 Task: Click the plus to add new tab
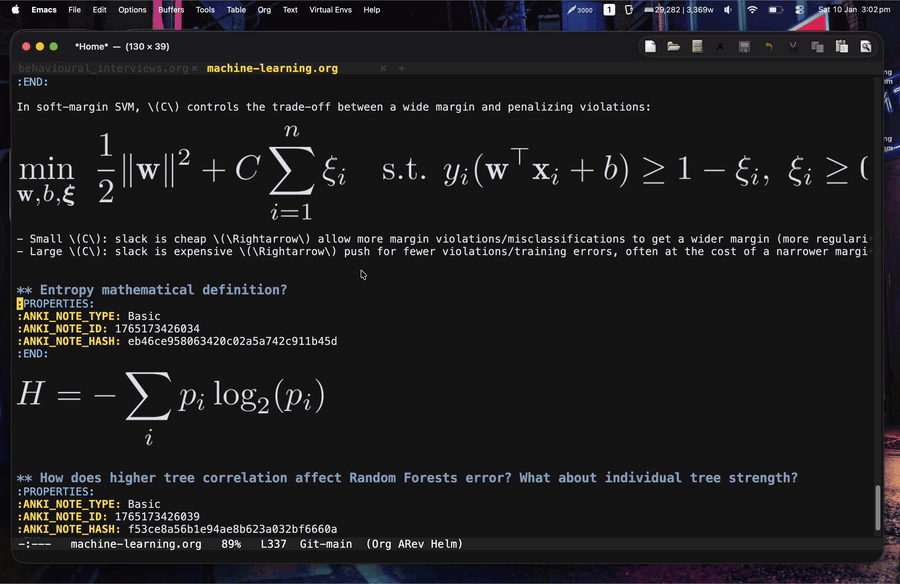(402, 69)
